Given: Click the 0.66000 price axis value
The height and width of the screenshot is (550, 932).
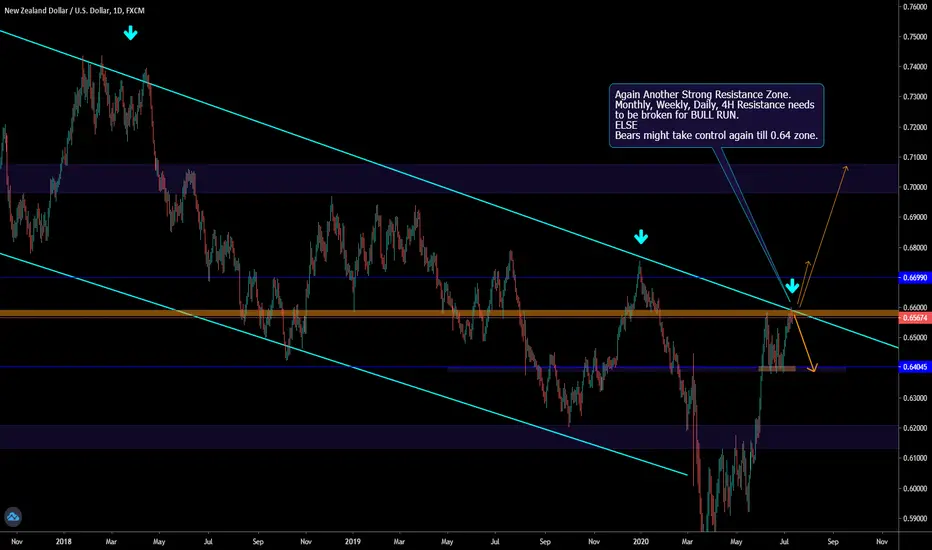Looking at the screenshot, I should coord(915,308).
